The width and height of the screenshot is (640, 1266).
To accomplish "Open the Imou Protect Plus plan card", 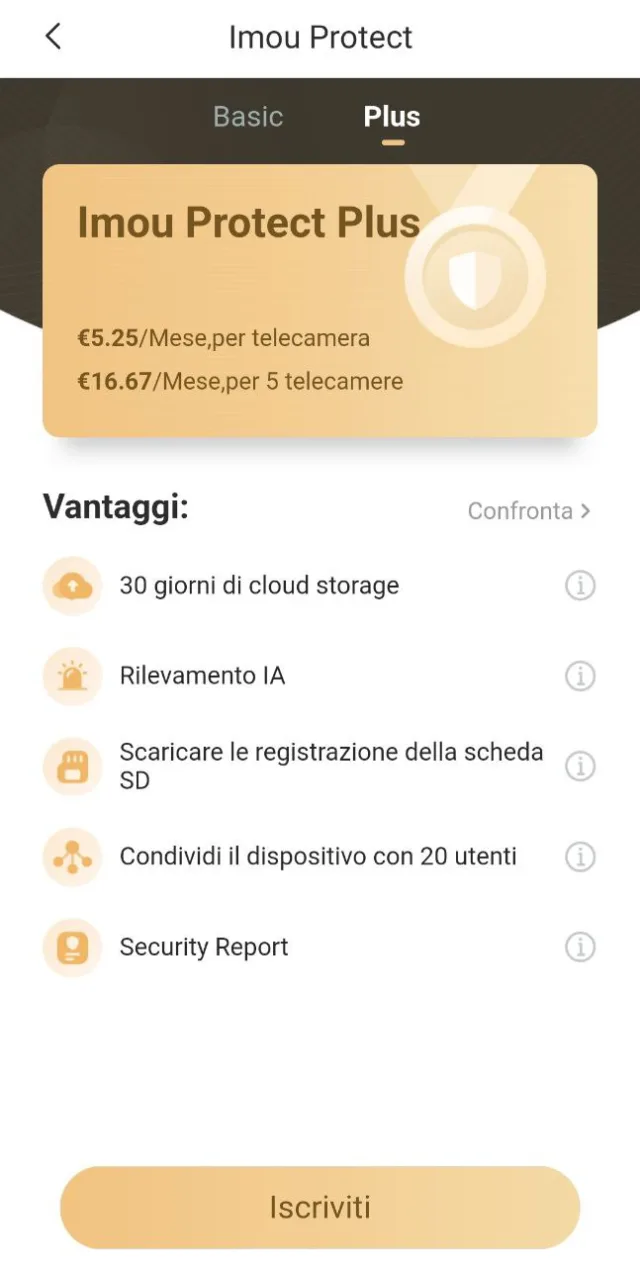I will coord(320,300).
